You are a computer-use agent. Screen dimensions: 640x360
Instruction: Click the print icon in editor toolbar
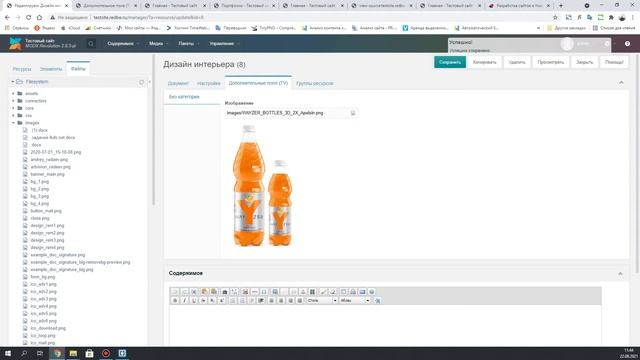click(353, 291)
